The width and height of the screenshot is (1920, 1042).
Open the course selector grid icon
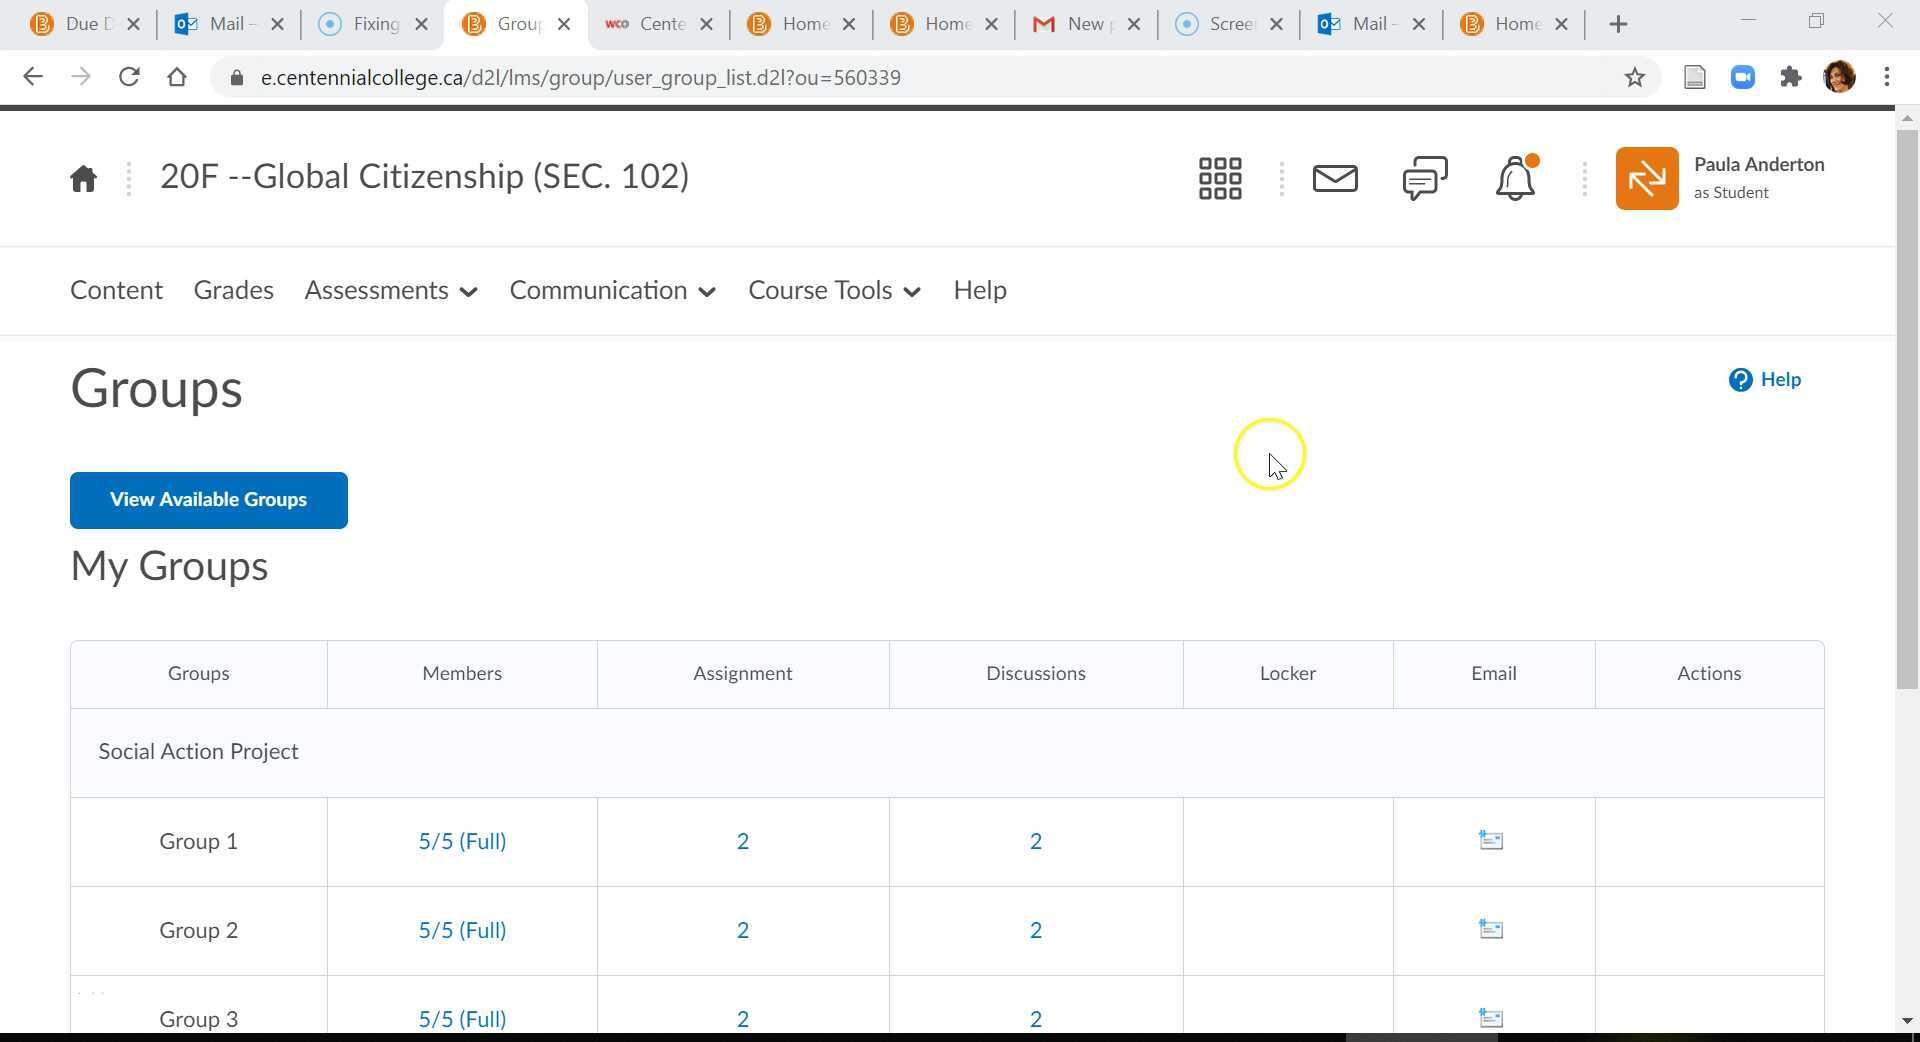(1220, 179)
